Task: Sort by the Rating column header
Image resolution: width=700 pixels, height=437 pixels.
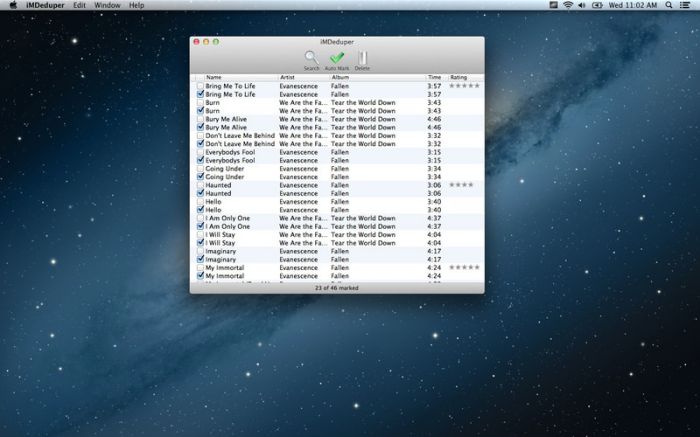Action: tap(466, 77)
